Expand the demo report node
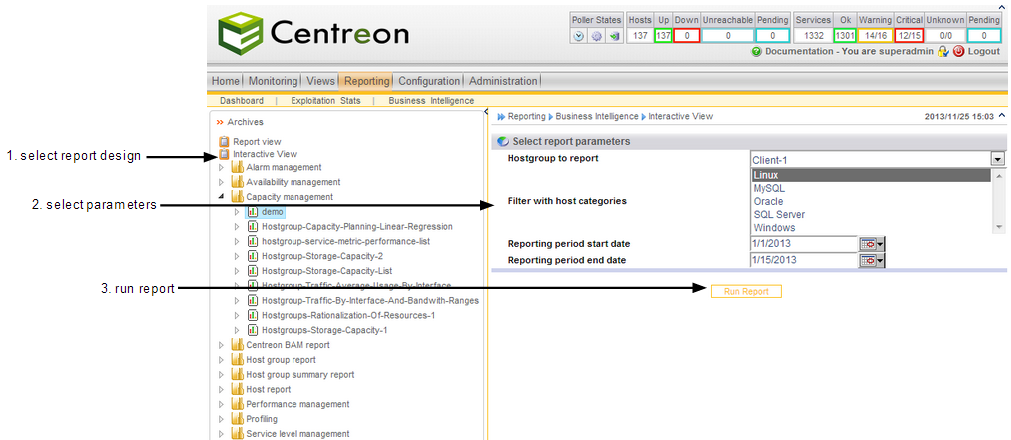The image size is (1011, 440). coord(237,212)
